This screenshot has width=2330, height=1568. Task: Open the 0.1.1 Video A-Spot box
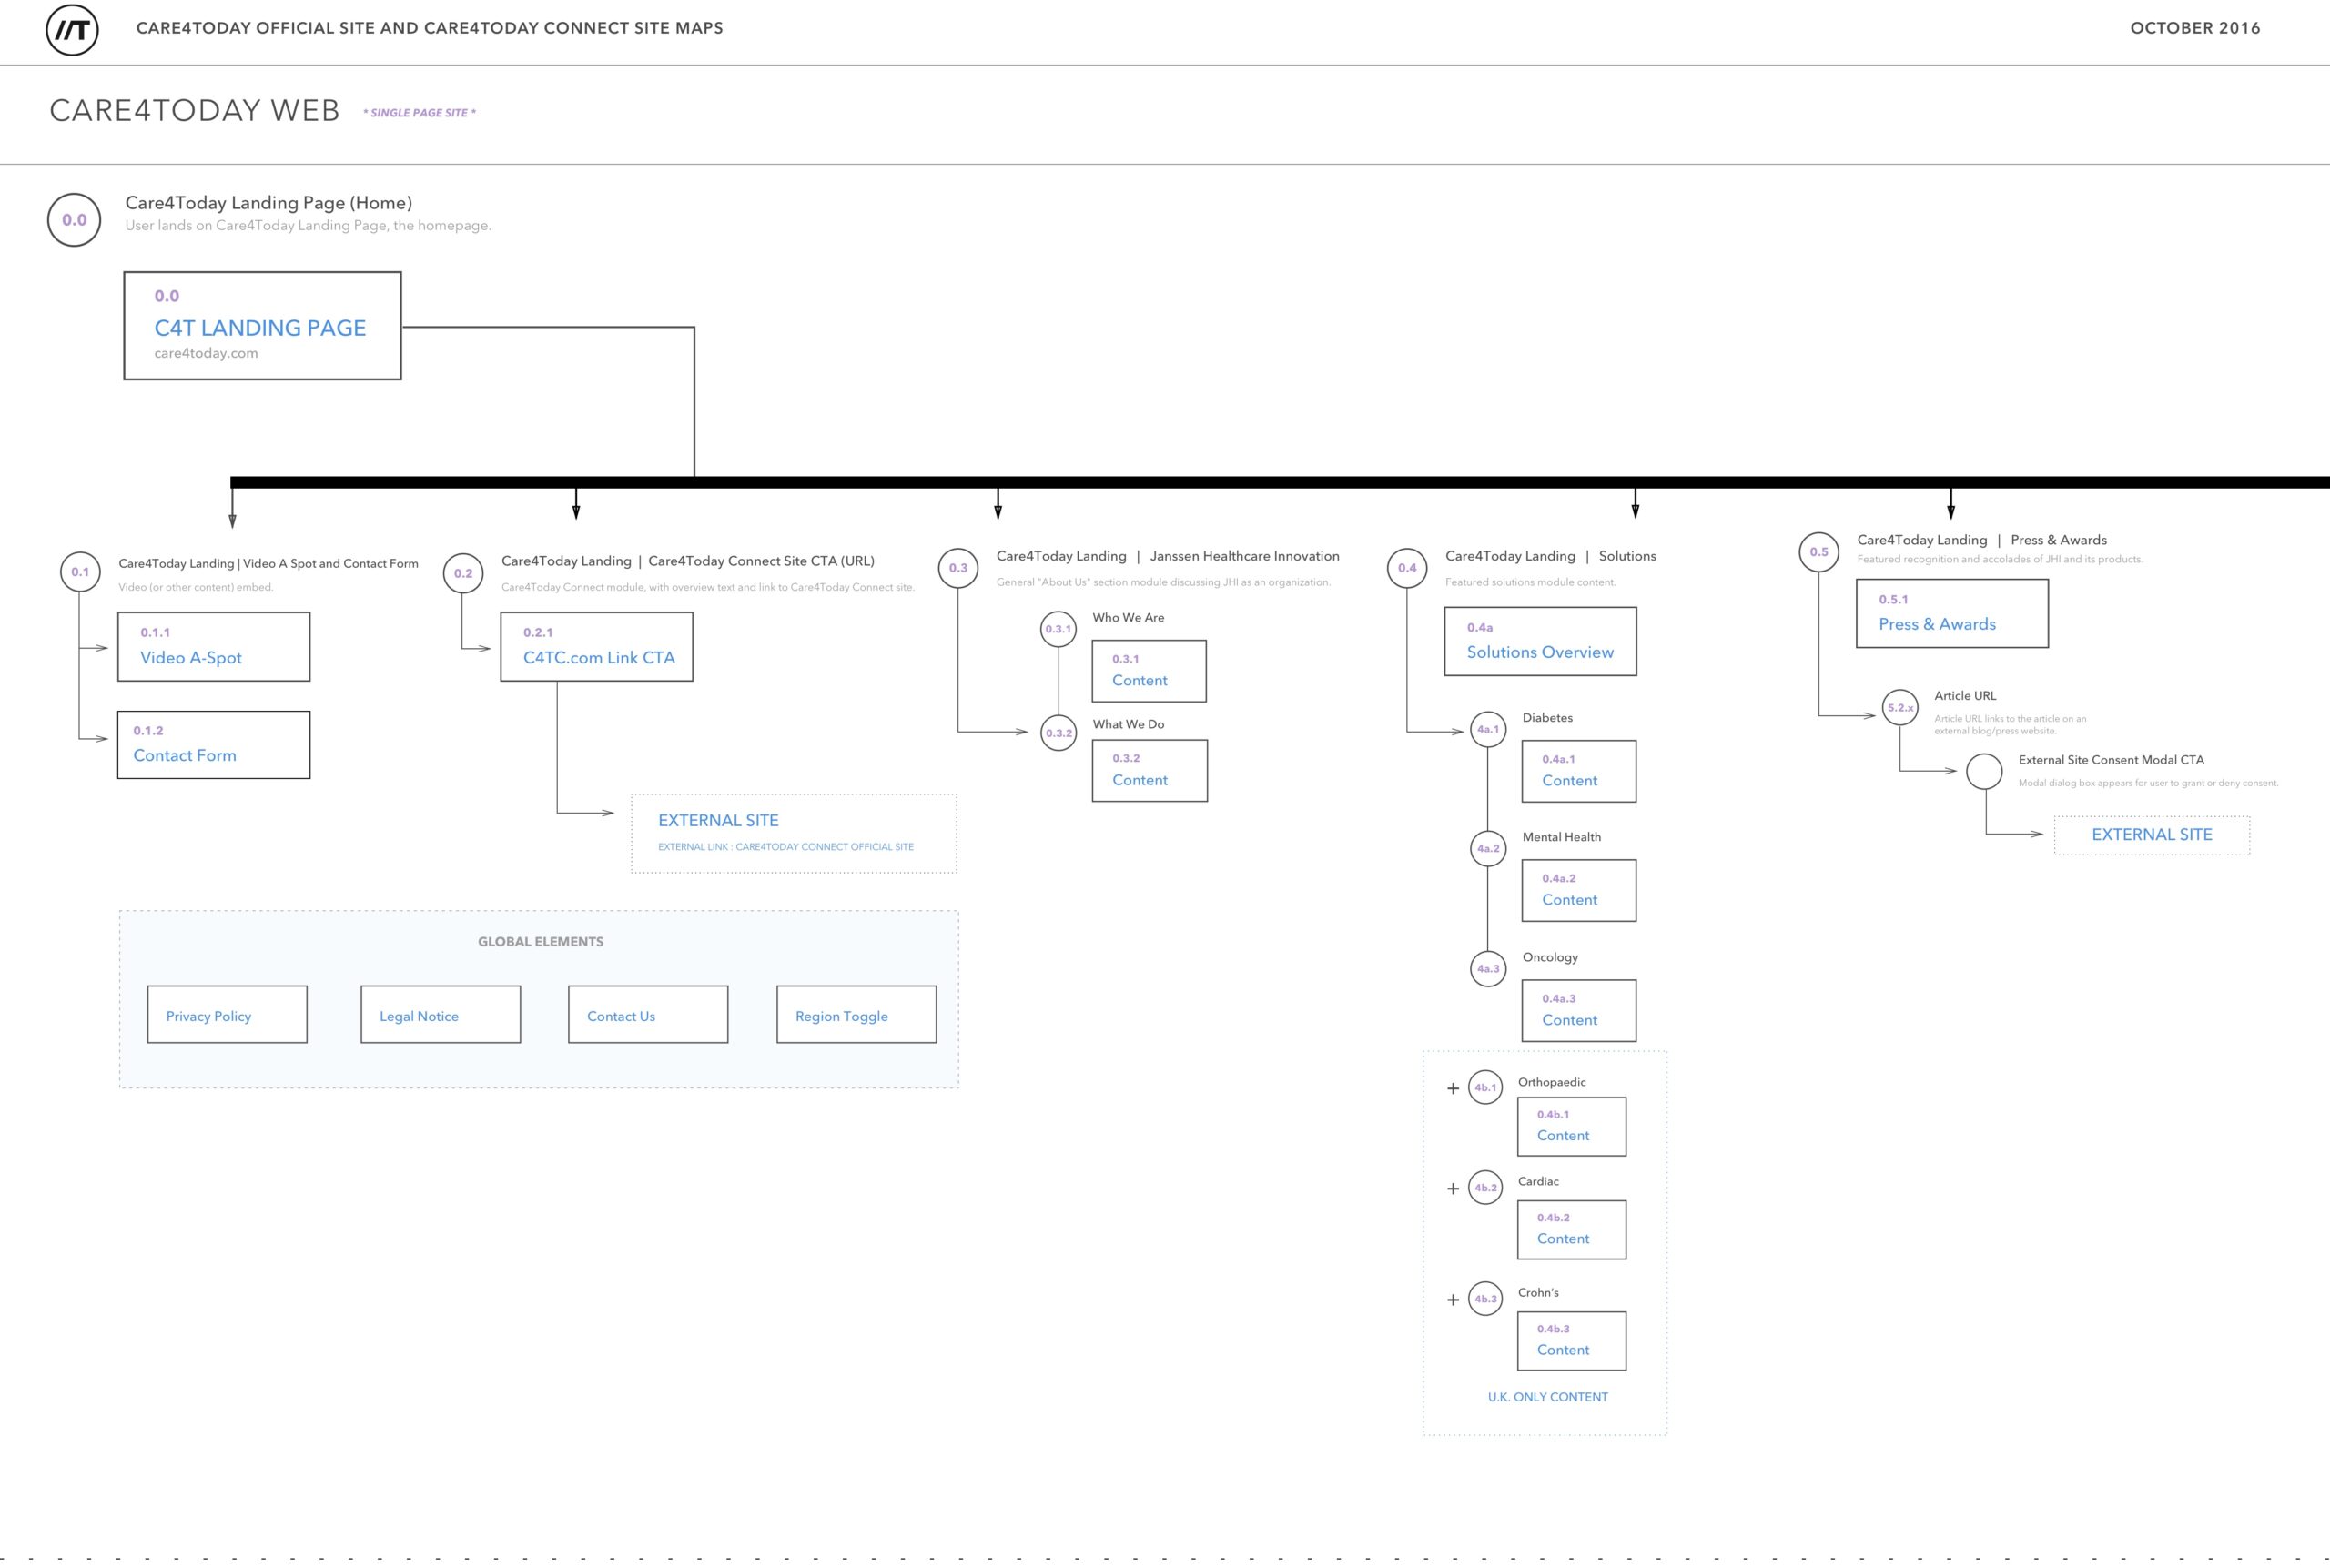(x=214, y=647)
